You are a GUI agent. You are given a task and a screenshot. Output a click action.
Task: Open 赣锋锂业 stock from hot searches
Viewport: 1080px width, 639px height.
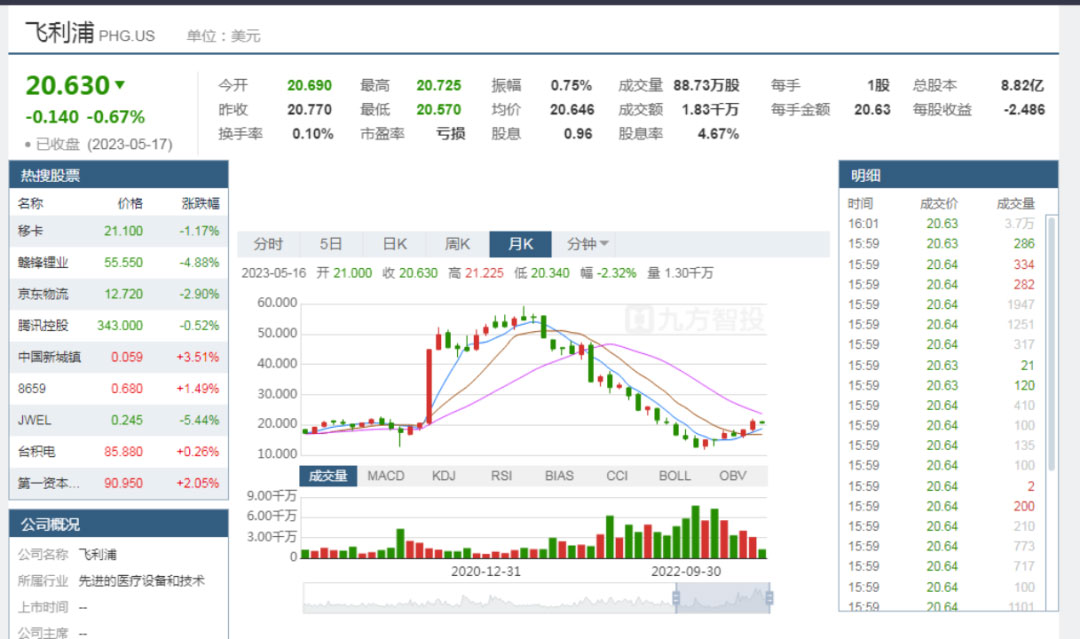43,262
